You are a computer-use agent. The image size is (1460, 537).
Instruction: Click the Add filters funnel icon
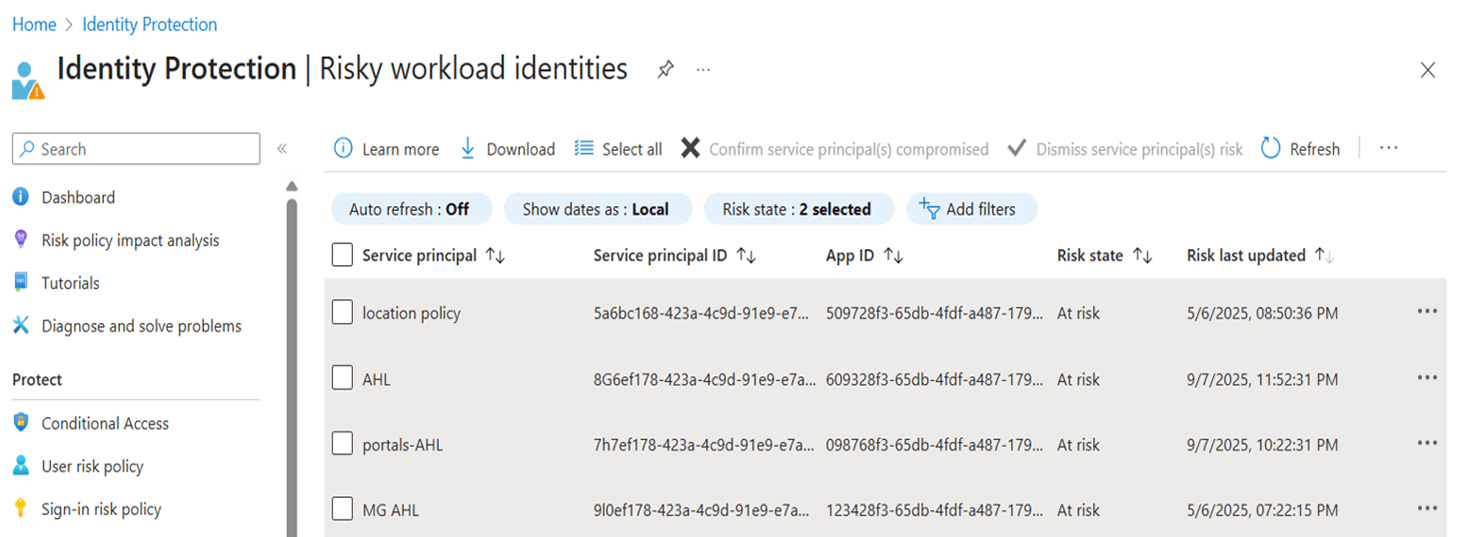point(929,208)
